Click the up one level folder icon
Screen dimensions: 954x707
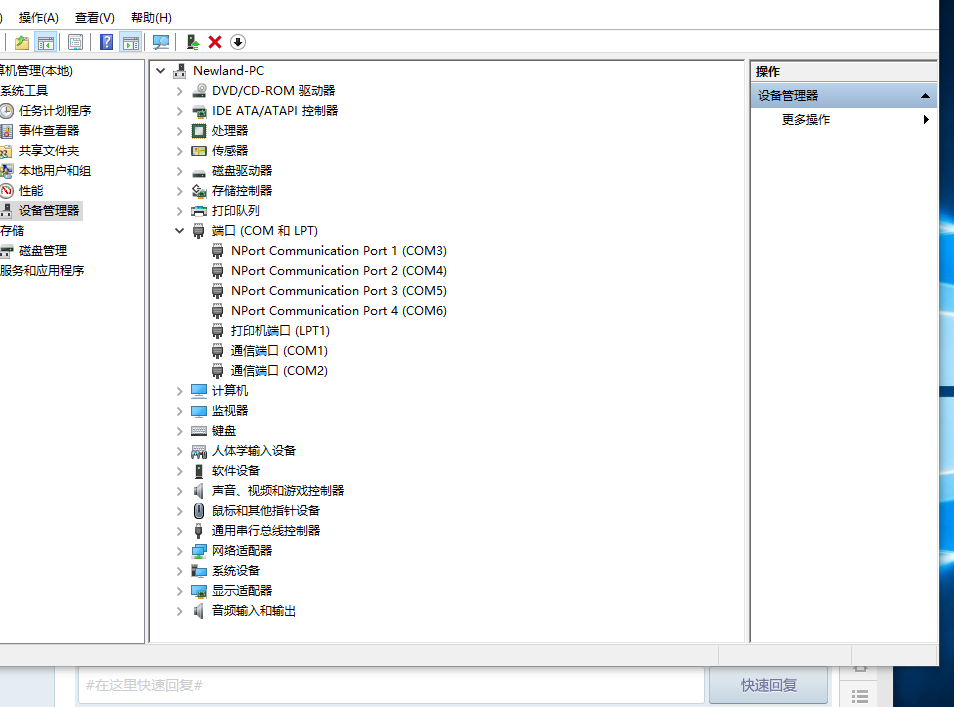pyautogui.click(x=21, y=42)
